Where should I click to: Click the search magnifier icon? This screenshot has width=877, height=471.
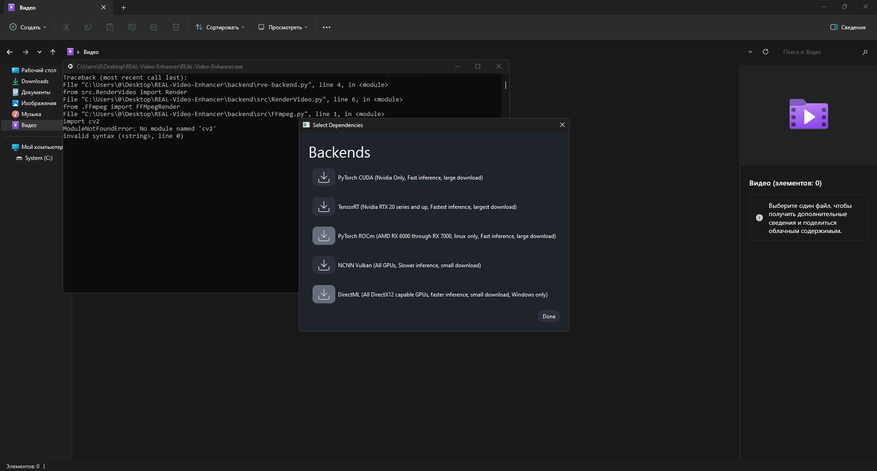pyautogui.click(x=865, y=52)
